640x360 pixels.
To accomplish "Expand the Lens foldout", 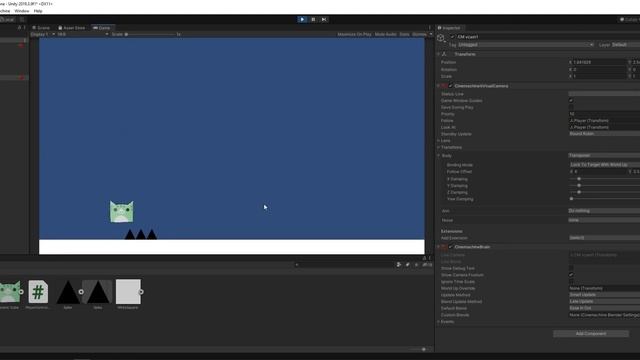I will pos(438,140).
